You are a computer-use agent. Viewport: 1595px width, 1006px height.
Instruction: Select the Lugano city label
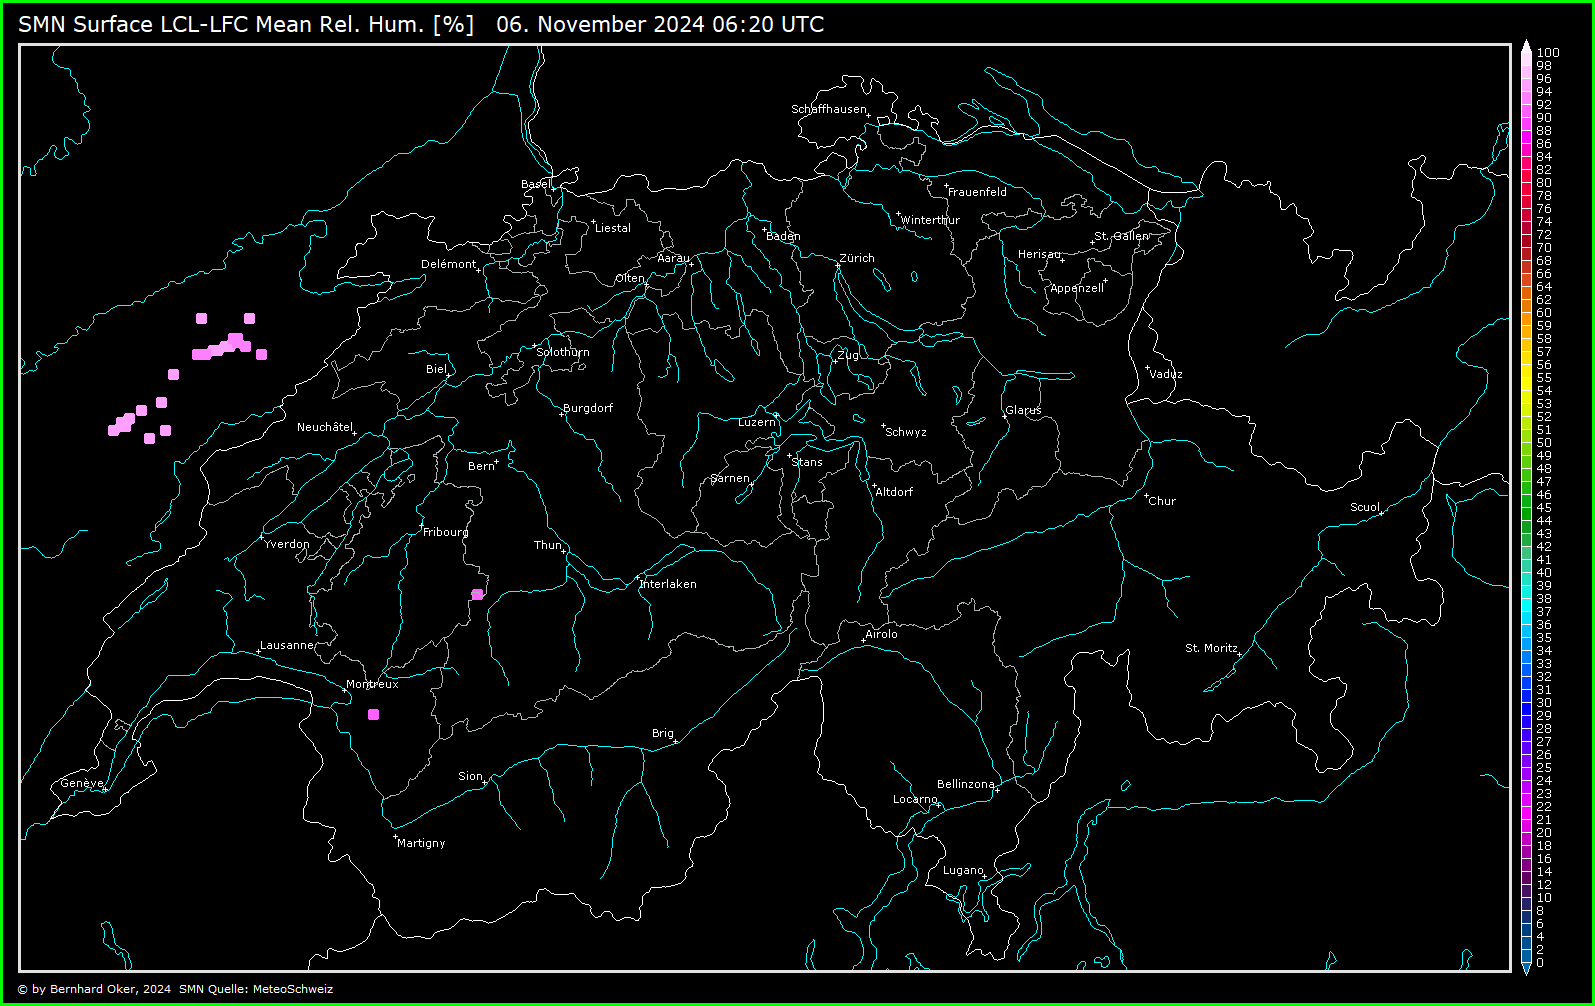963,870
